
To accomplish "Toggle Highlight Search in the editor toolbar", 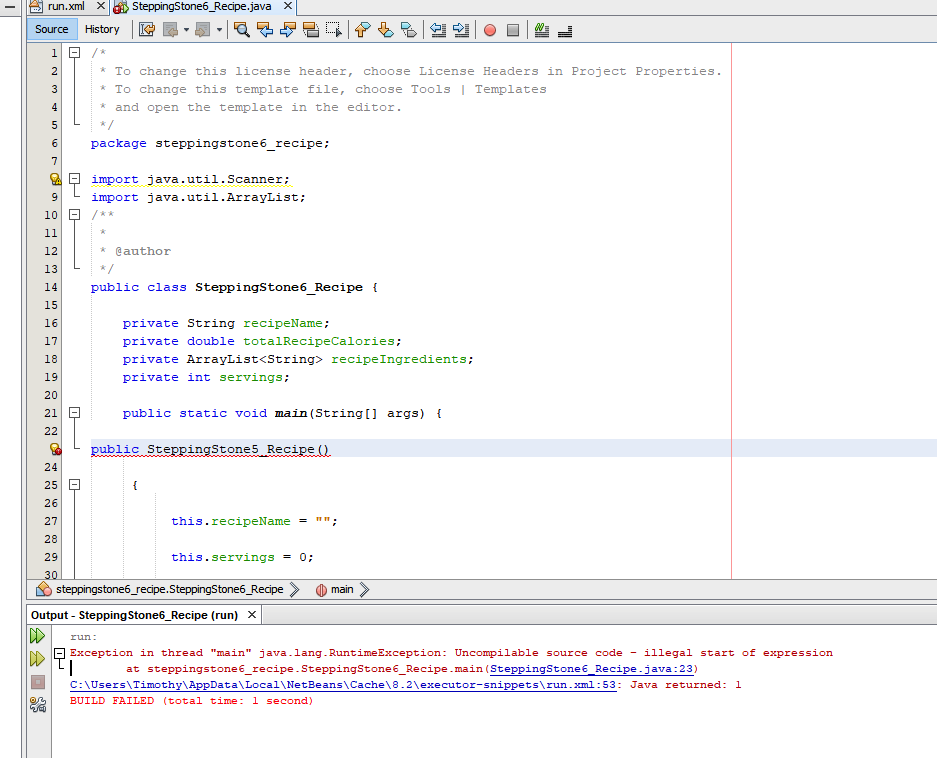I will [x=311, y=29].
